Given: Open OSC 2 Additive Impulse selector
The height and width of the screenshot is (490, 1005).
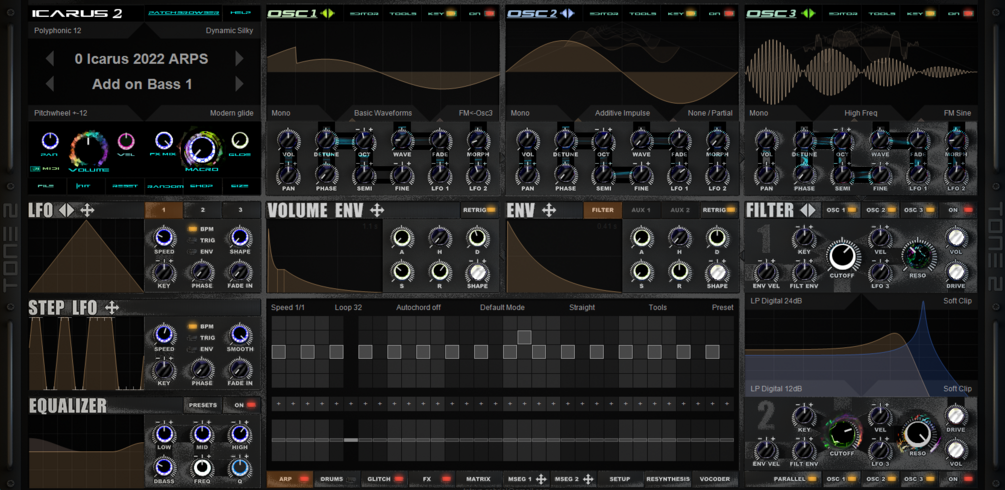Looking at the screenshot, I should point(622,113).
